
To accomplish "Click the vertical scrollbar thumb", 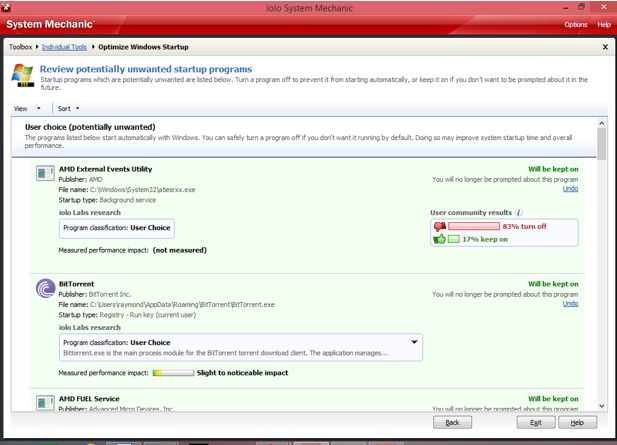I will tap(602, 144).
